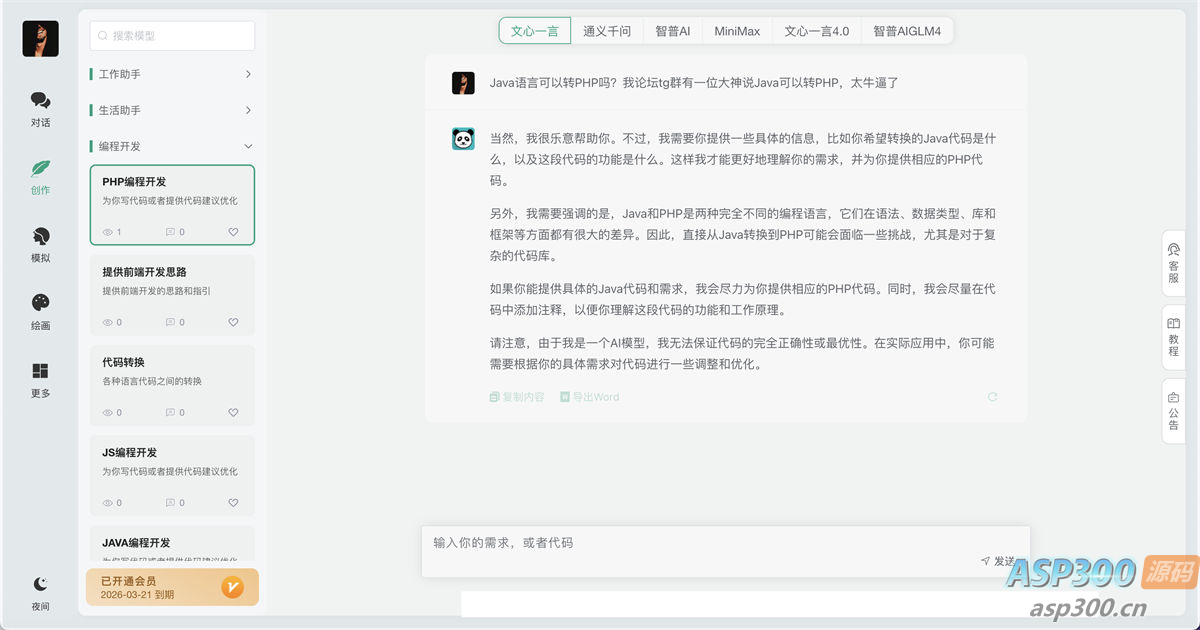Favorite the PHP编程开发 card heart
Screen dimensions: 1200x630
click(x=233, y=231)
